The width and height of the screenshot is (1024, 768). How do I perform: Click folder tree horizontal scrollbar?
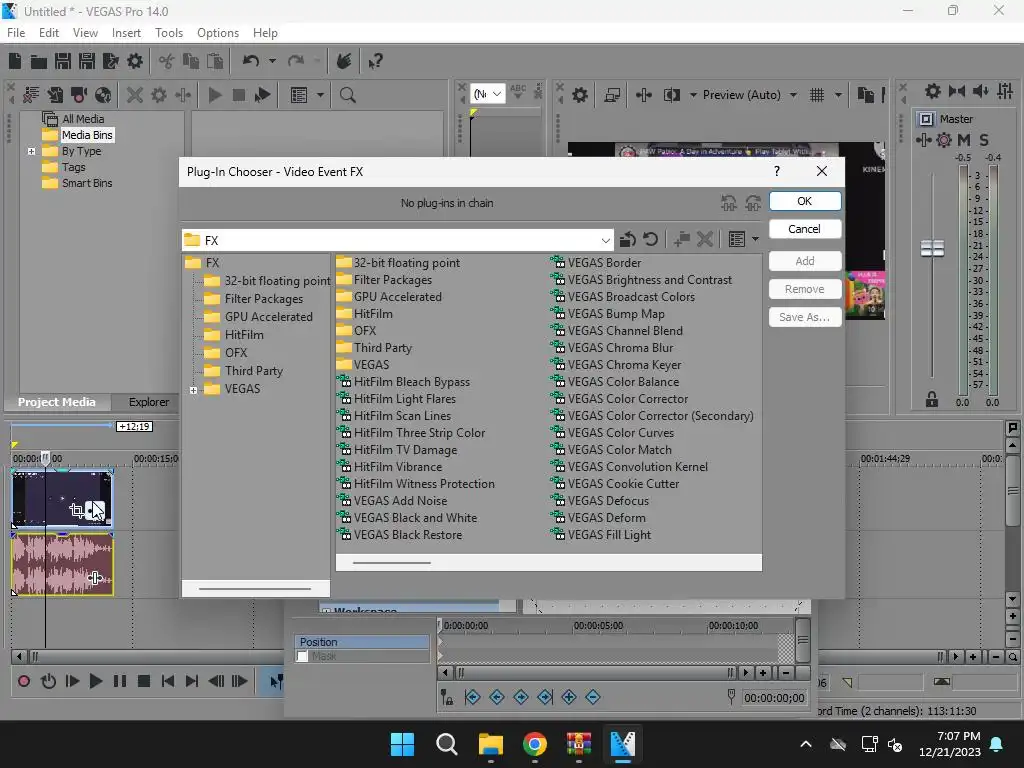(255, 588)
